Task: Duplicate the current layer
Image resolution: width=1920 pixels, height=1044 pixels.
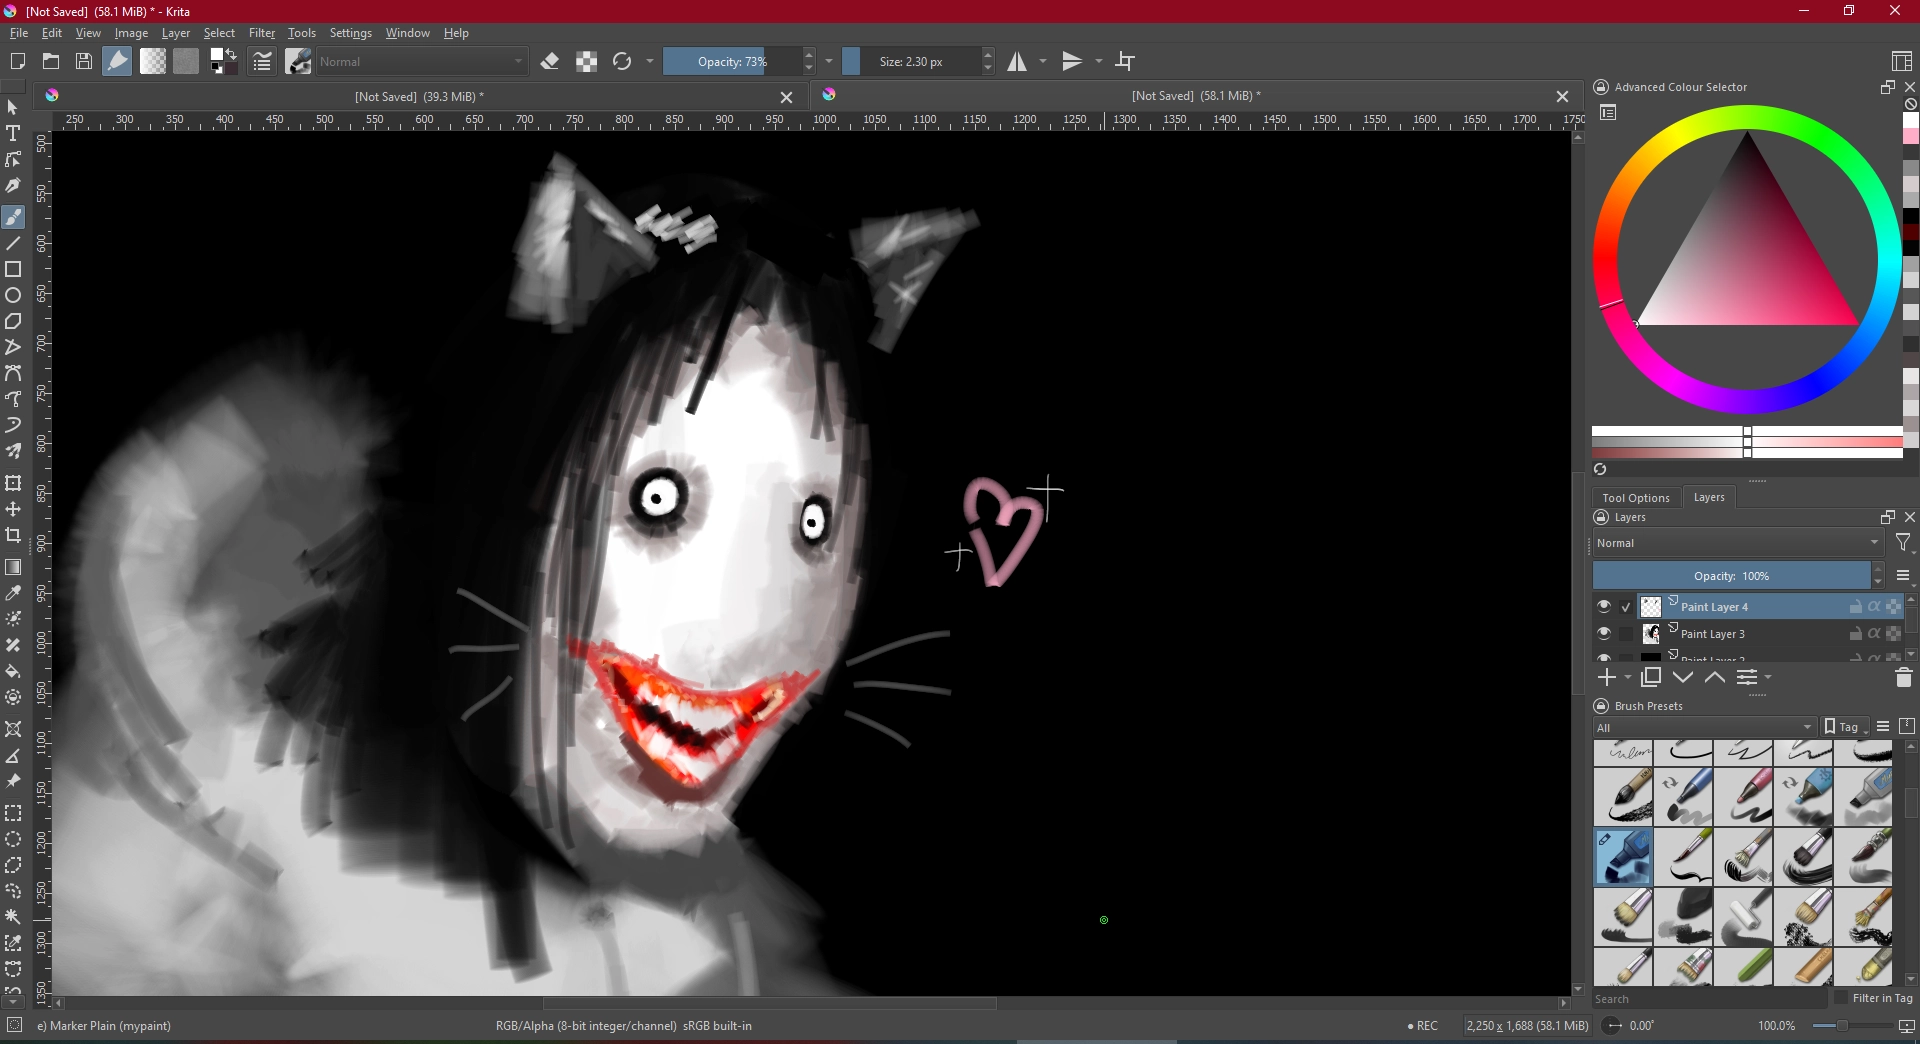Action: 1651,678
